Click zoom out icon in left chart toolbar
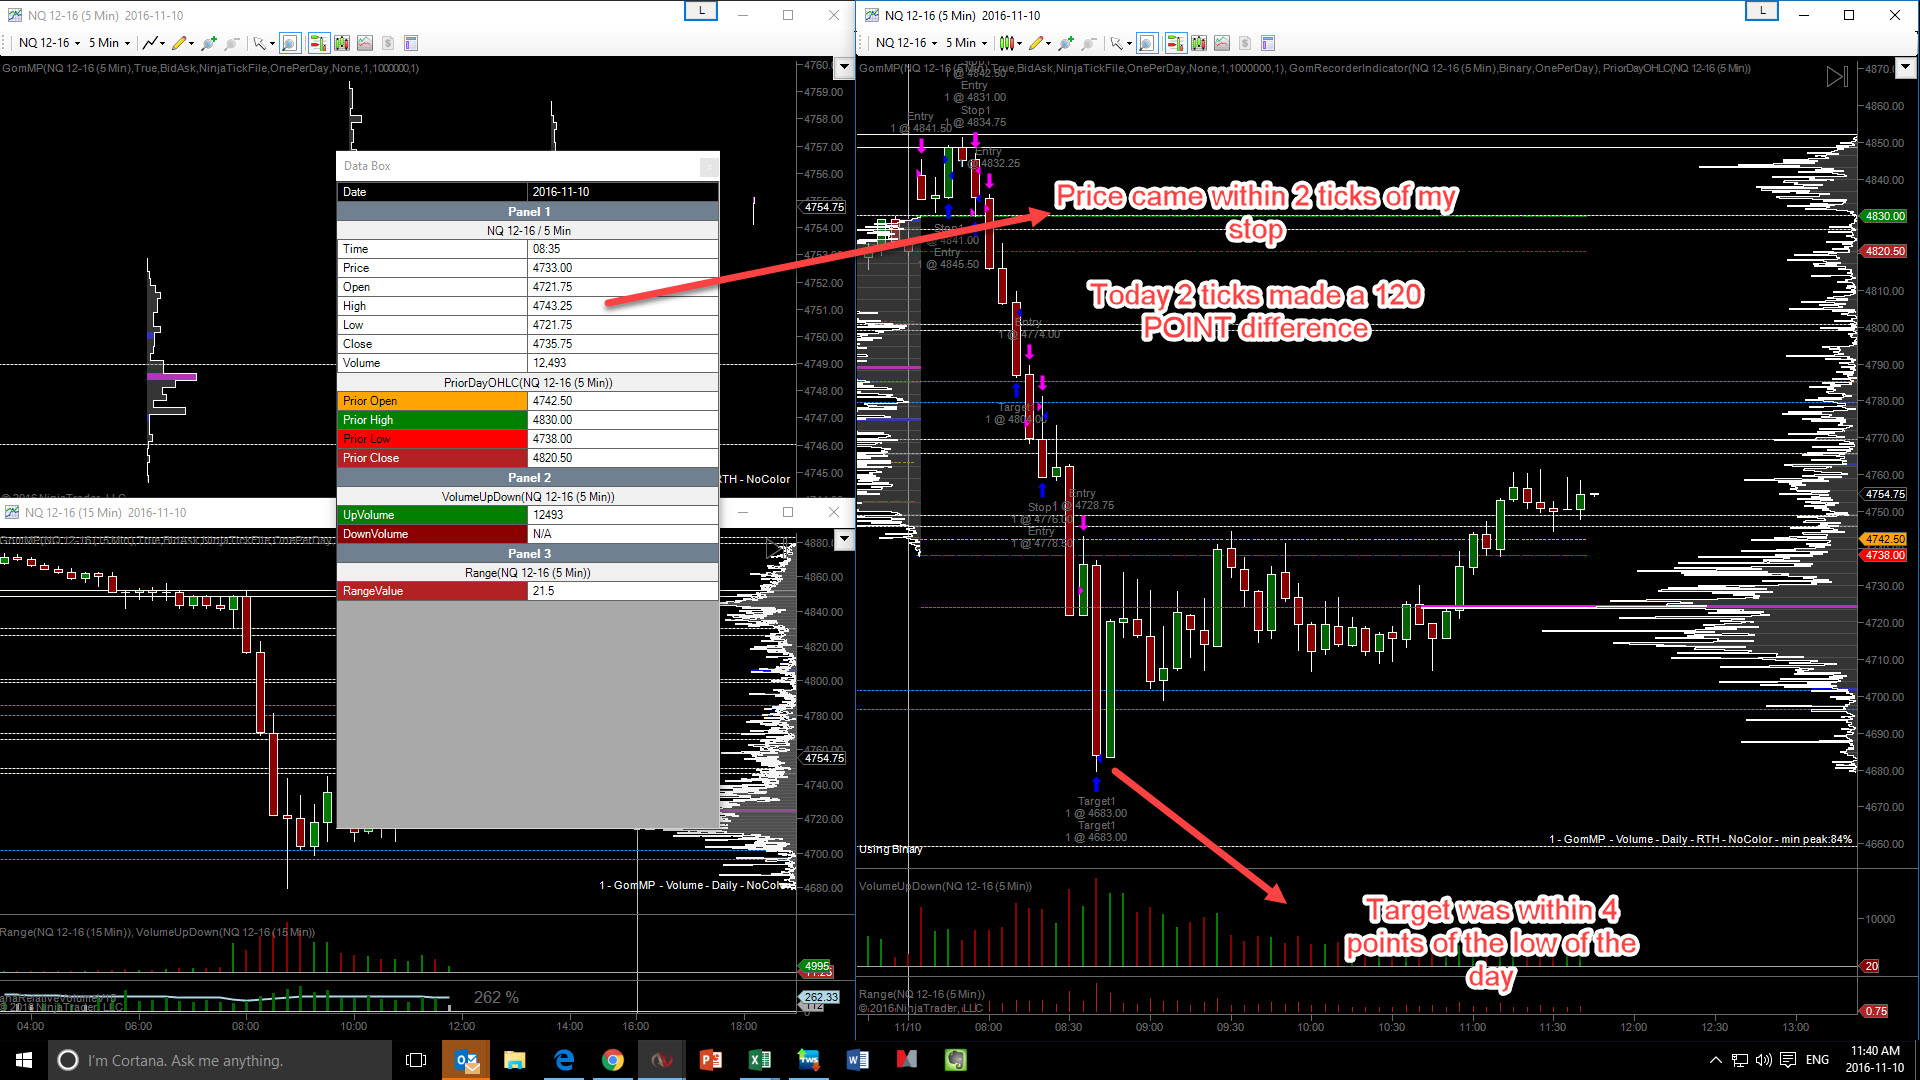Viewport: 1920px width, 1080px height. click(x=232, y=43)
